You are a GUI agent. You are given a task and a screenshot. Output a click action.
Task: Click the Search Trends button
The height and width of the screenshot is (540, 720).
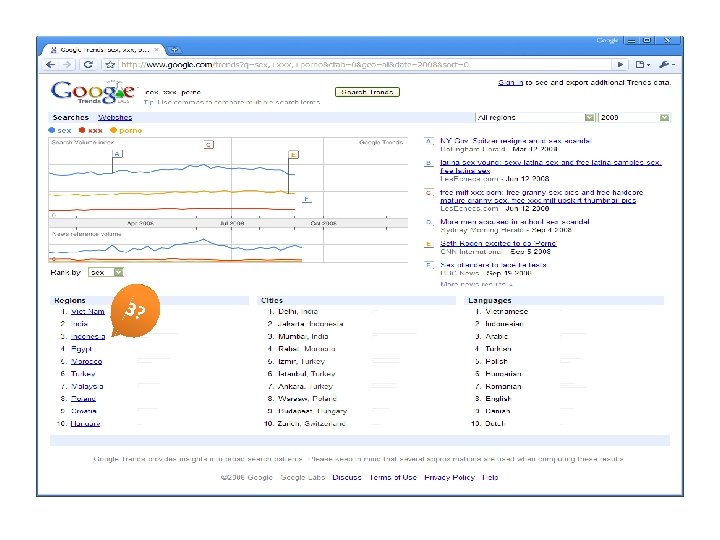367,92
